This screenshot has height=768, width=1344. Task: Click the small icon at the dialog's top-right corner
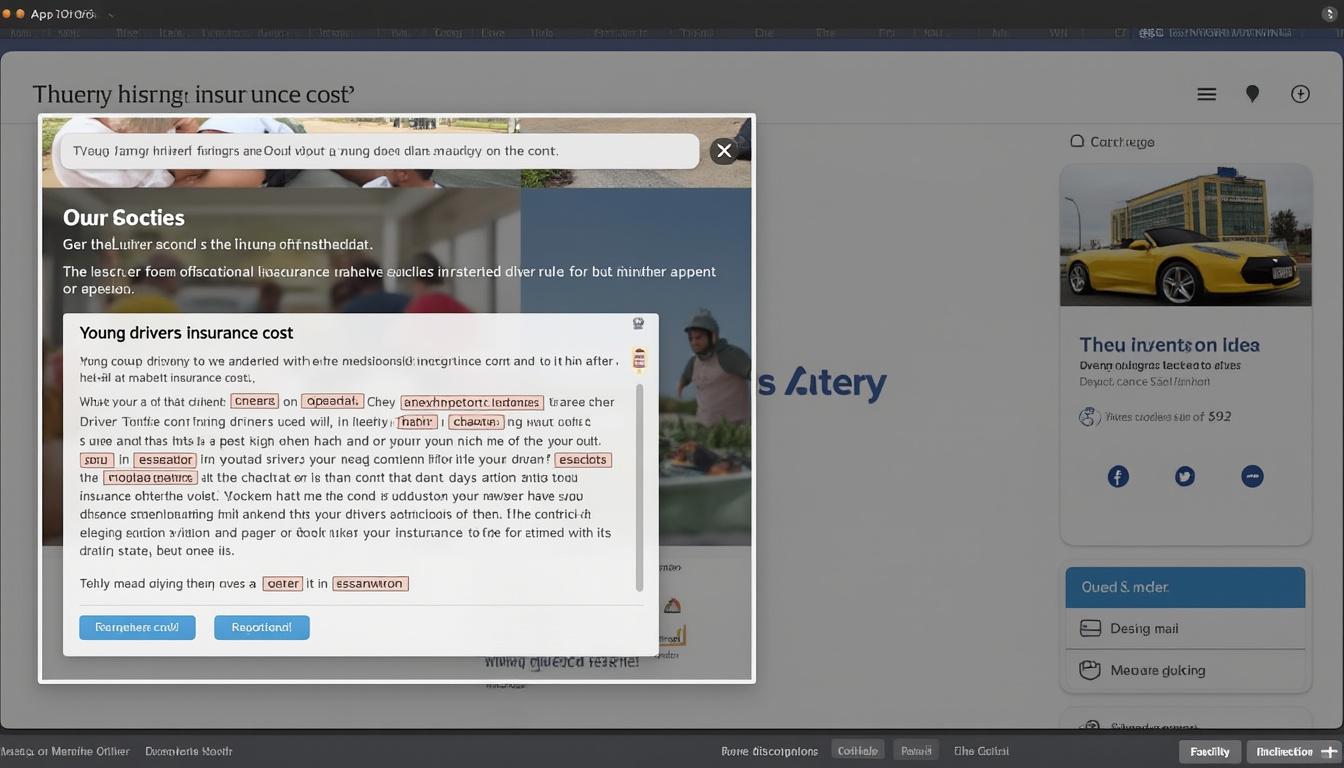click(638, 324)
